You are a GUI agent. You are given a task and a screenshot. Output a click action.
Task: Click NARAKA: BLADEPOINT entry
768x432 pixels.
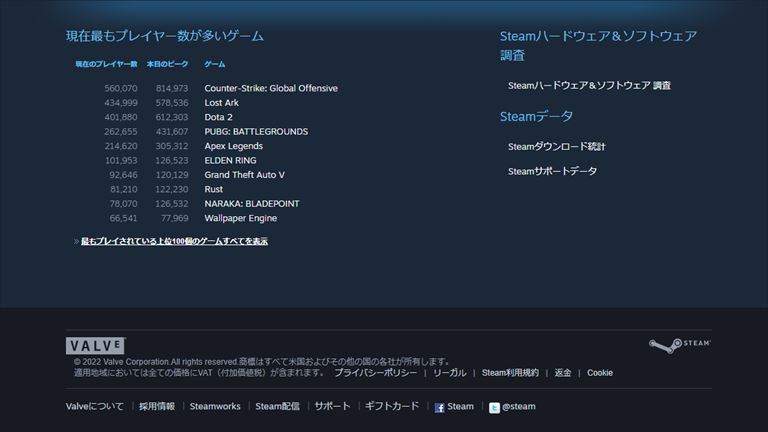[x=252, y=204]
